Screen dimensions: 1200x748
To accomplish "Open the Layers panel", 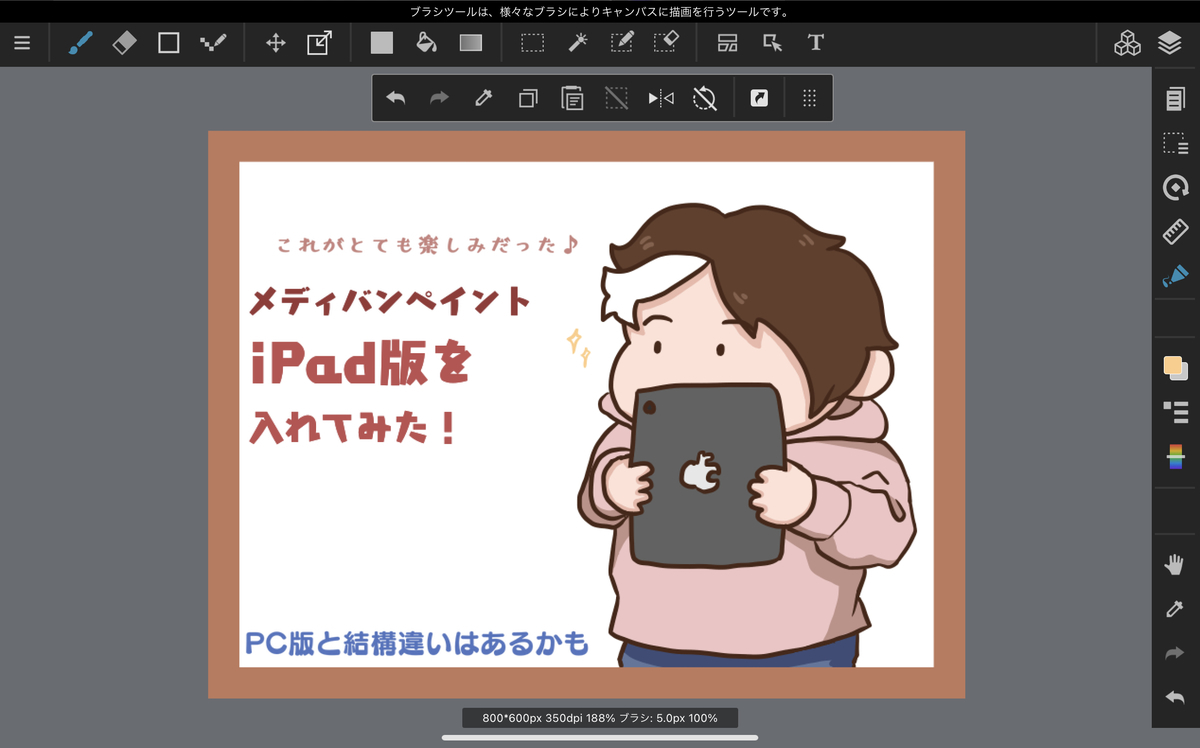I will click(1170, 43).
